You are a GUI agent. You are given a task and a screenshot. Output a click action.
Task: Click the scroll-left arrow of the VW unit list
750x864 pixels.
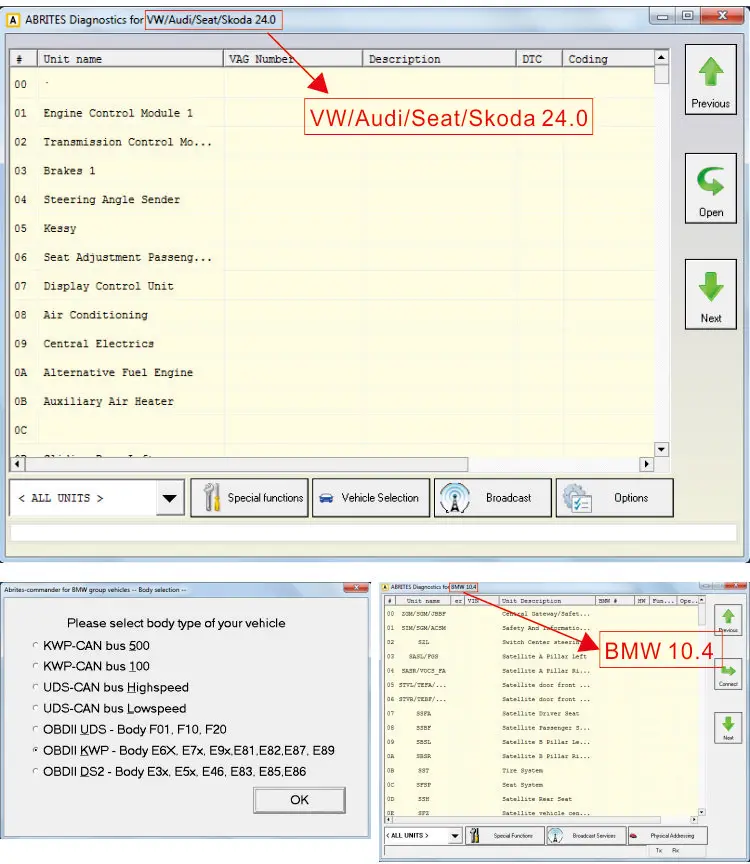tap(17, 464)
